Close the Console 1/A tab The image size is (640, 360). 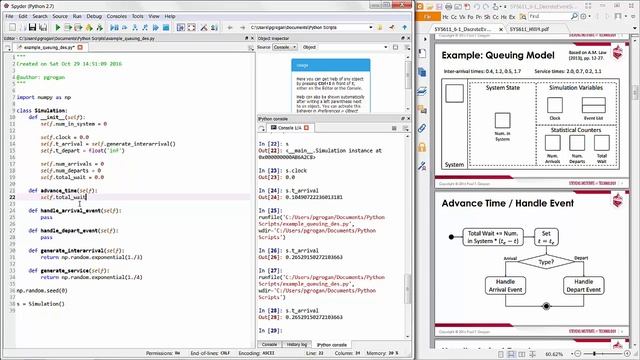[306, 128]
